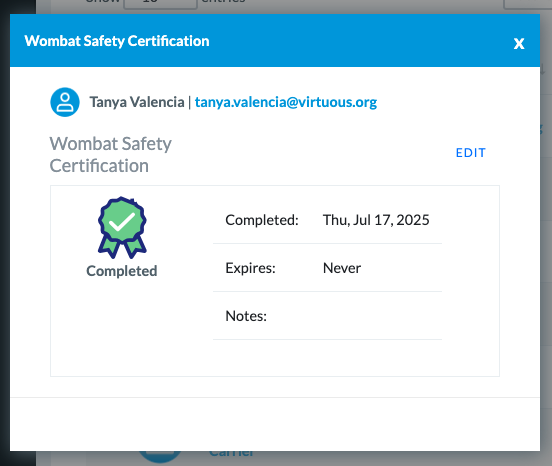Click the blue circular icon beneath dialog
The height and width of the screenshot is (466, 552).
point(160,457)
